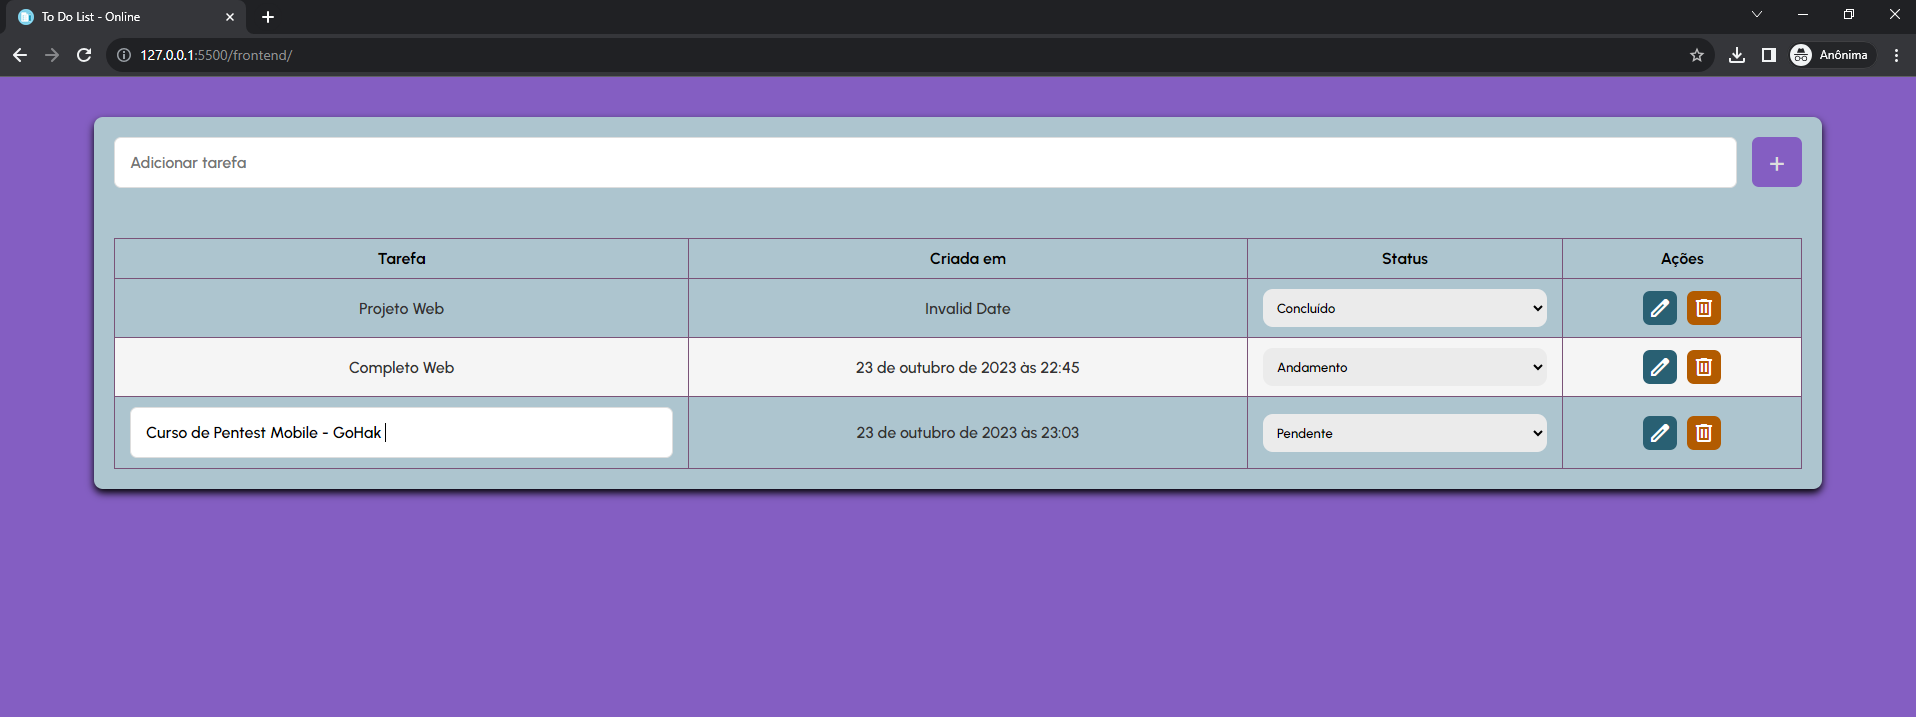1916x717 pixels.
Task: Open the Concluído status dropdown
Action: (x=1404, y=308)
